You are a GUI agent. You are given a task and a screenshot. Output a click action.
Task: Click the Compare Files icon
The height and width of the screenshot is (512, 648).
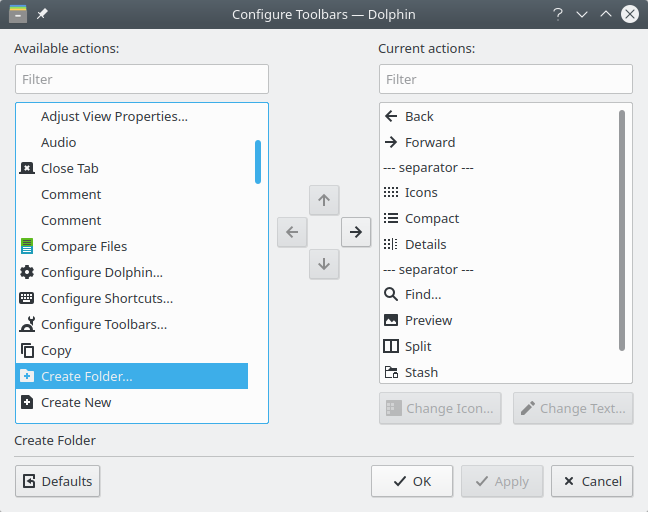27,246
